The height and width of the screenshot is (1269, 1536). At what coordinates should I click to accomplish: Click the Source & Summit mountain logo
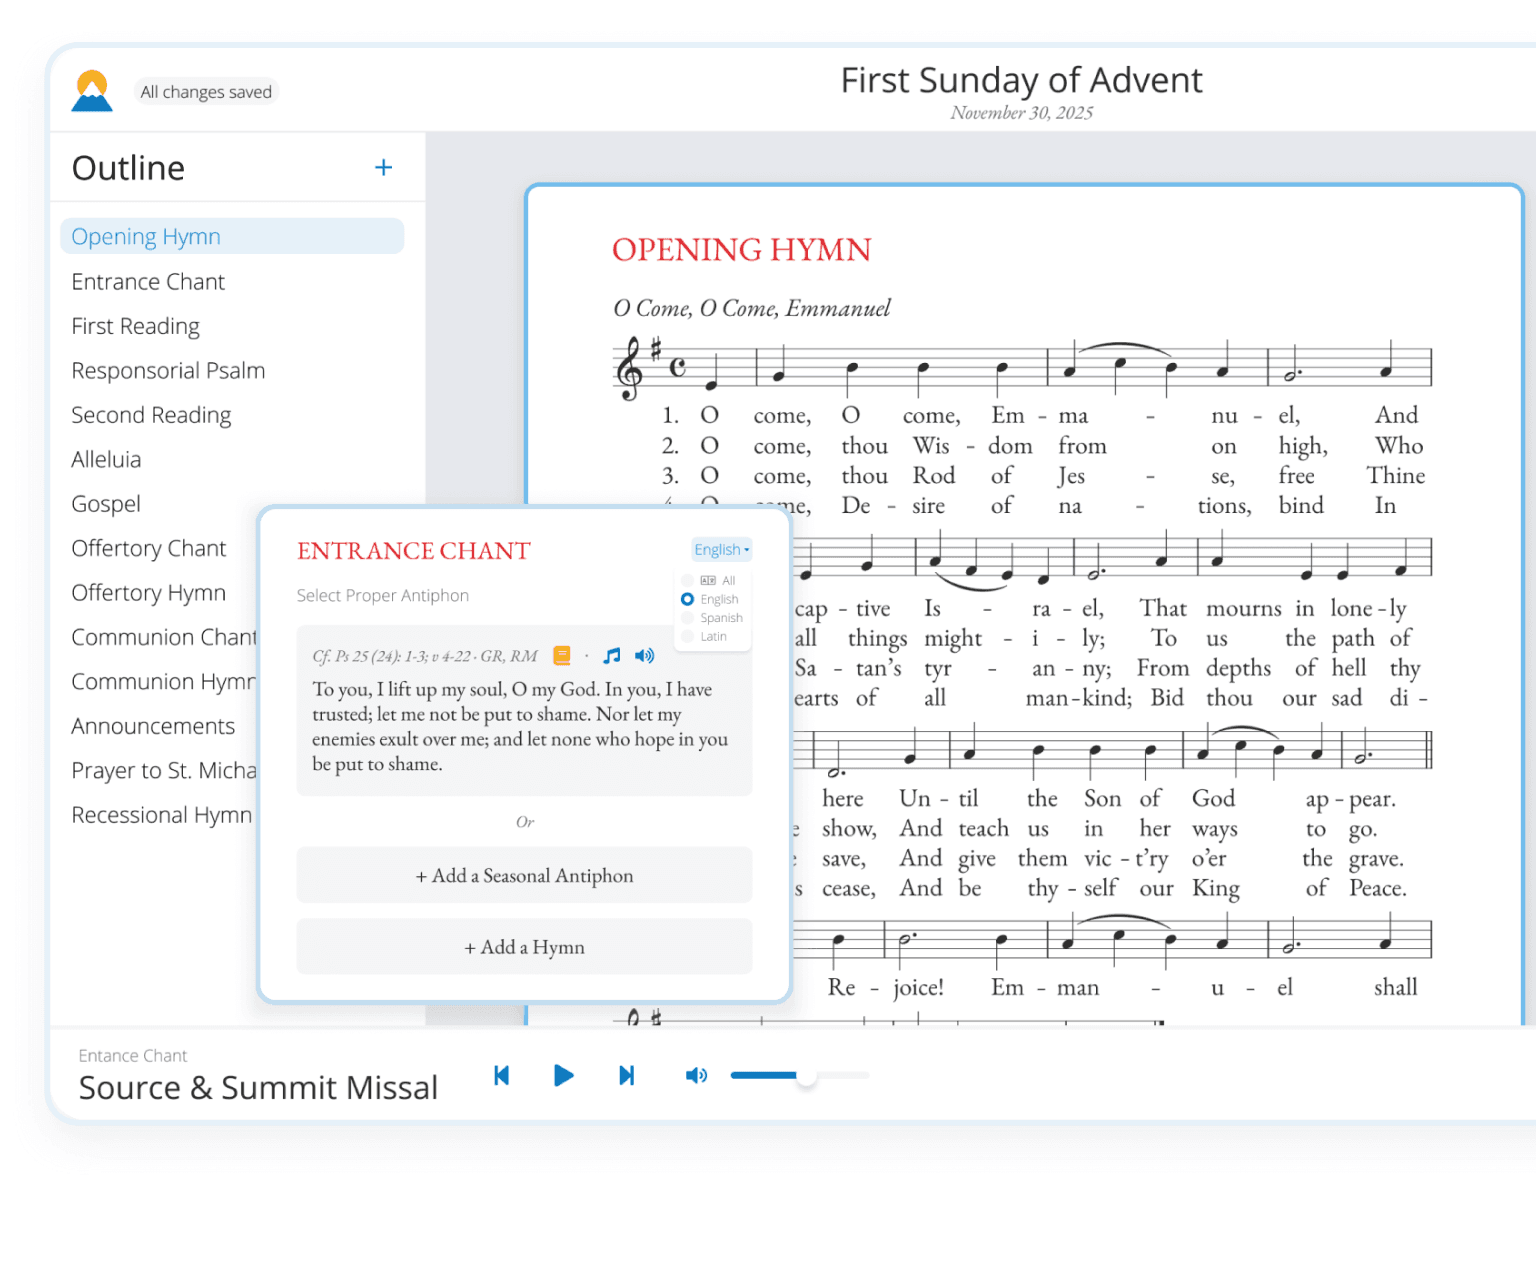click(92, 91)
